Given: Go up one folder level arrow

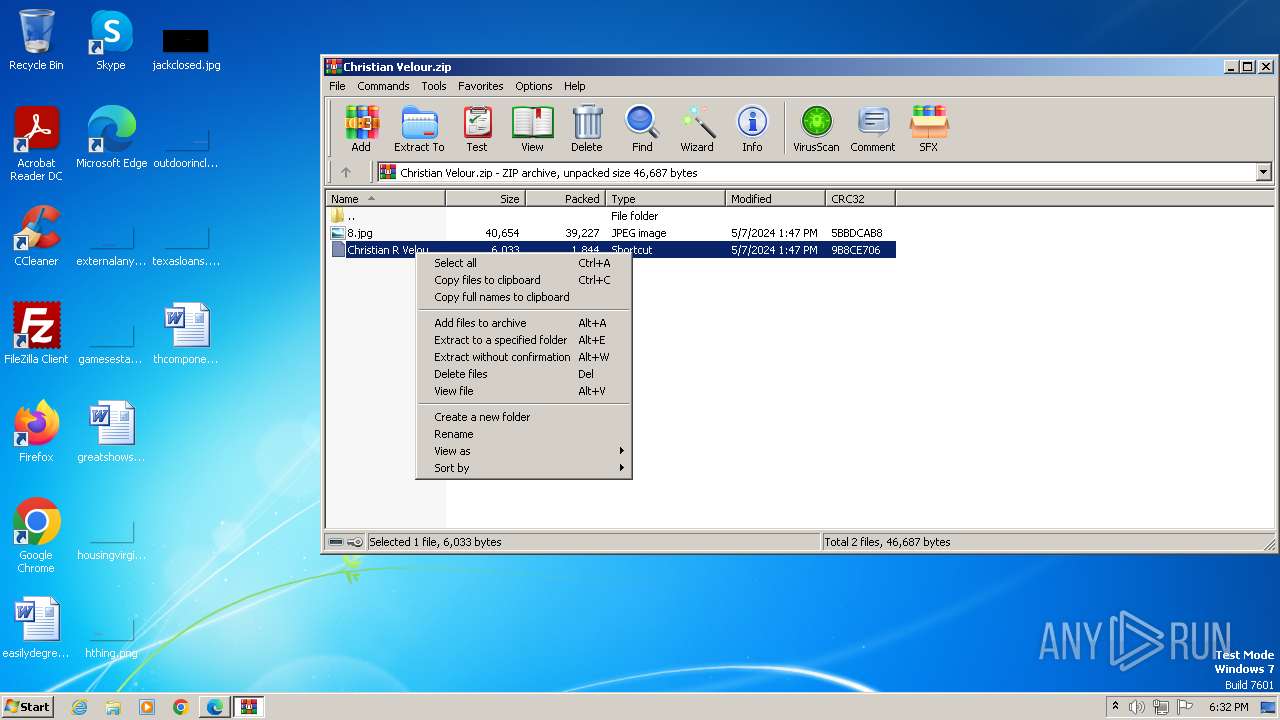Looking at the screenshot, I should (x=346, y=172).
